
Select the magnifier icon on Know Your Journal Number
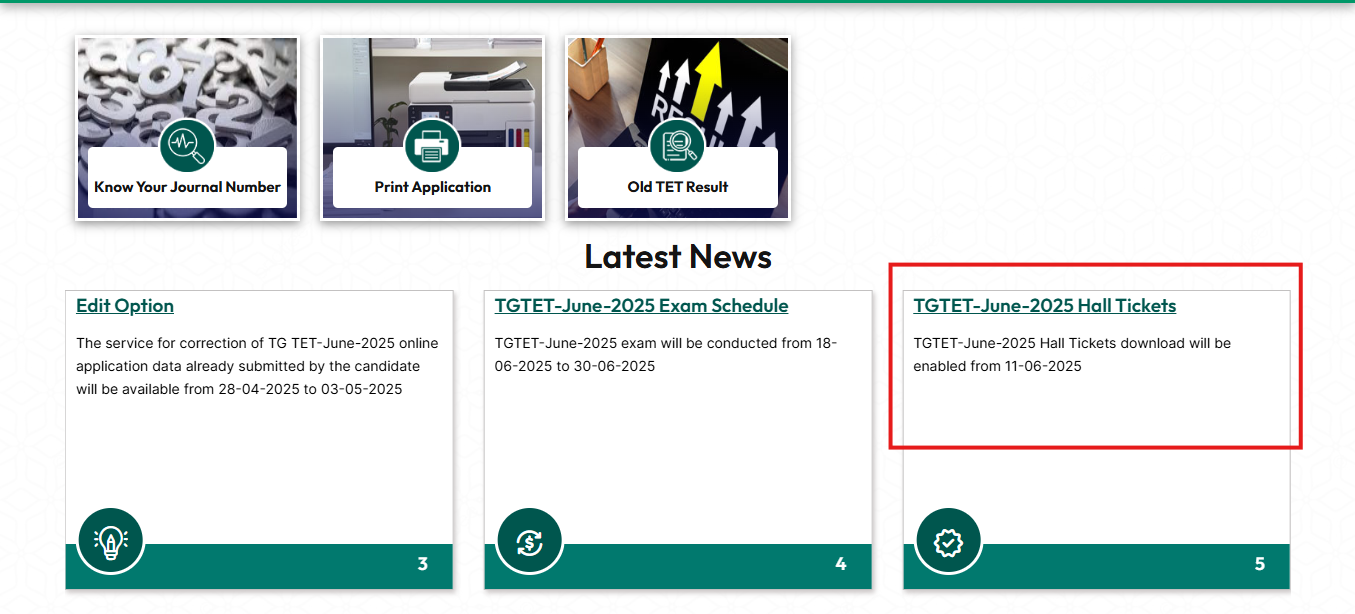pyautogui.click(x=187, y=143)
